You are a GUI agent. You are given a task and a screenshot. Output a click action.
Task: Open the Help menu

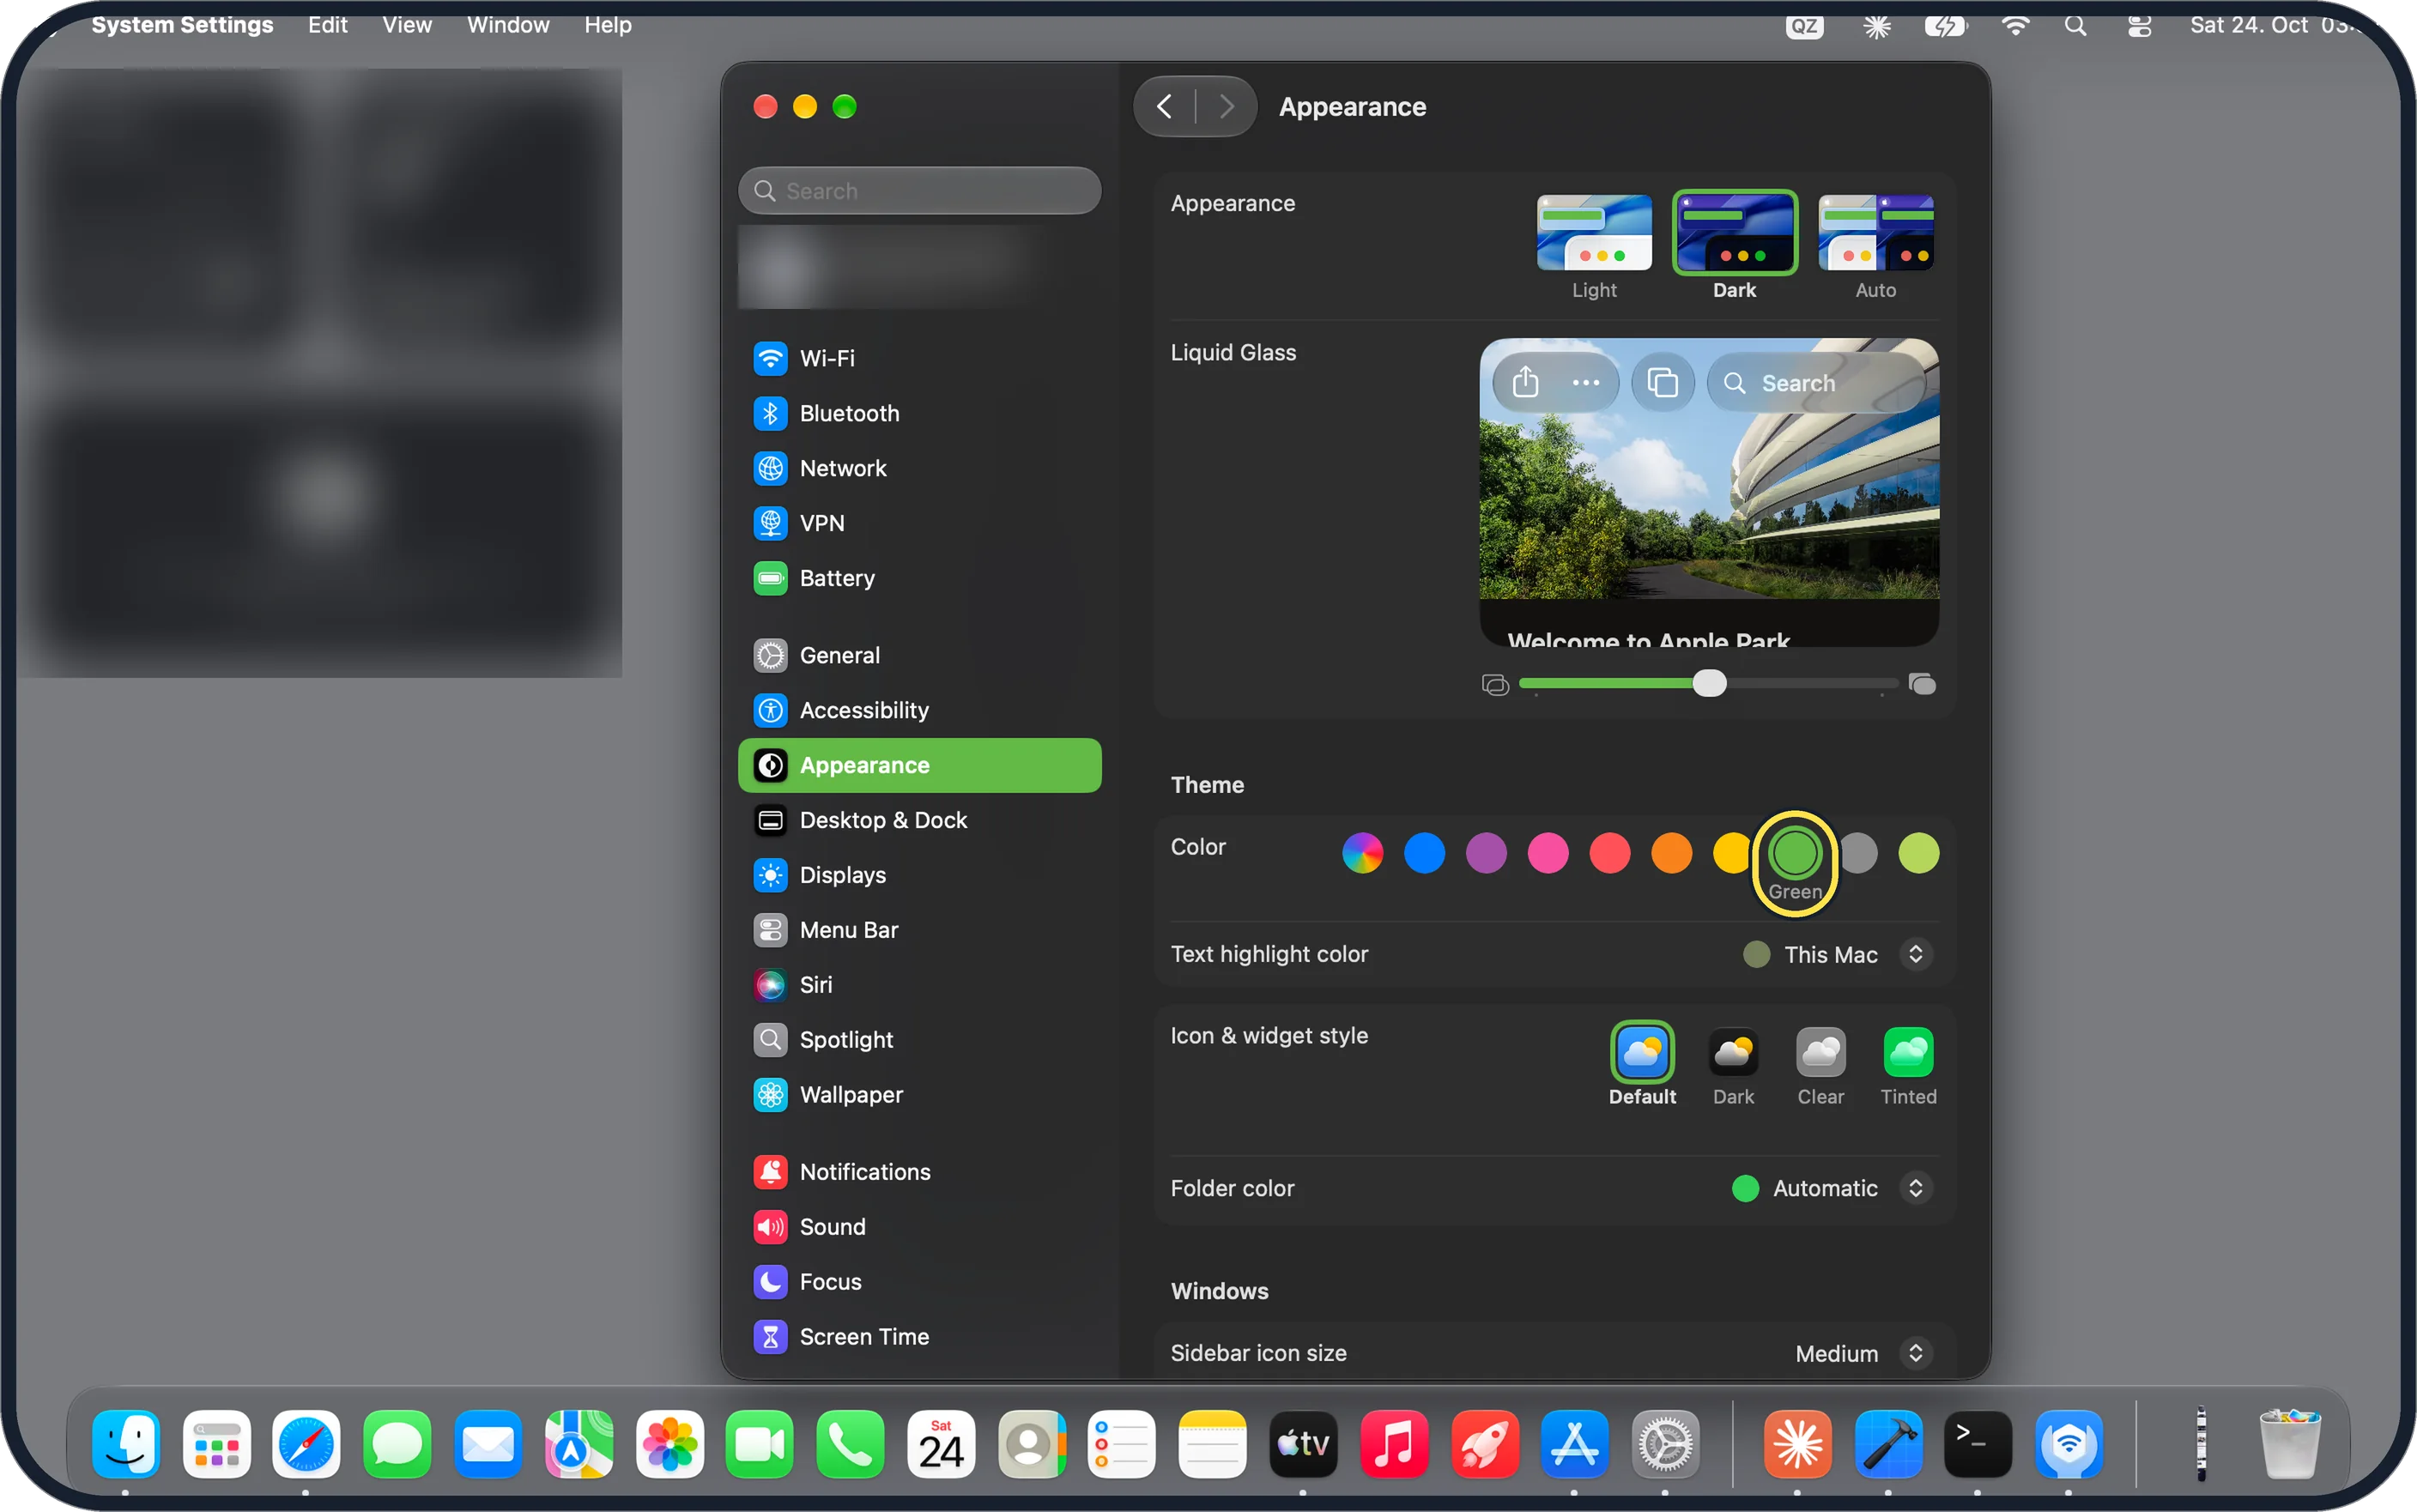(608, 24)
